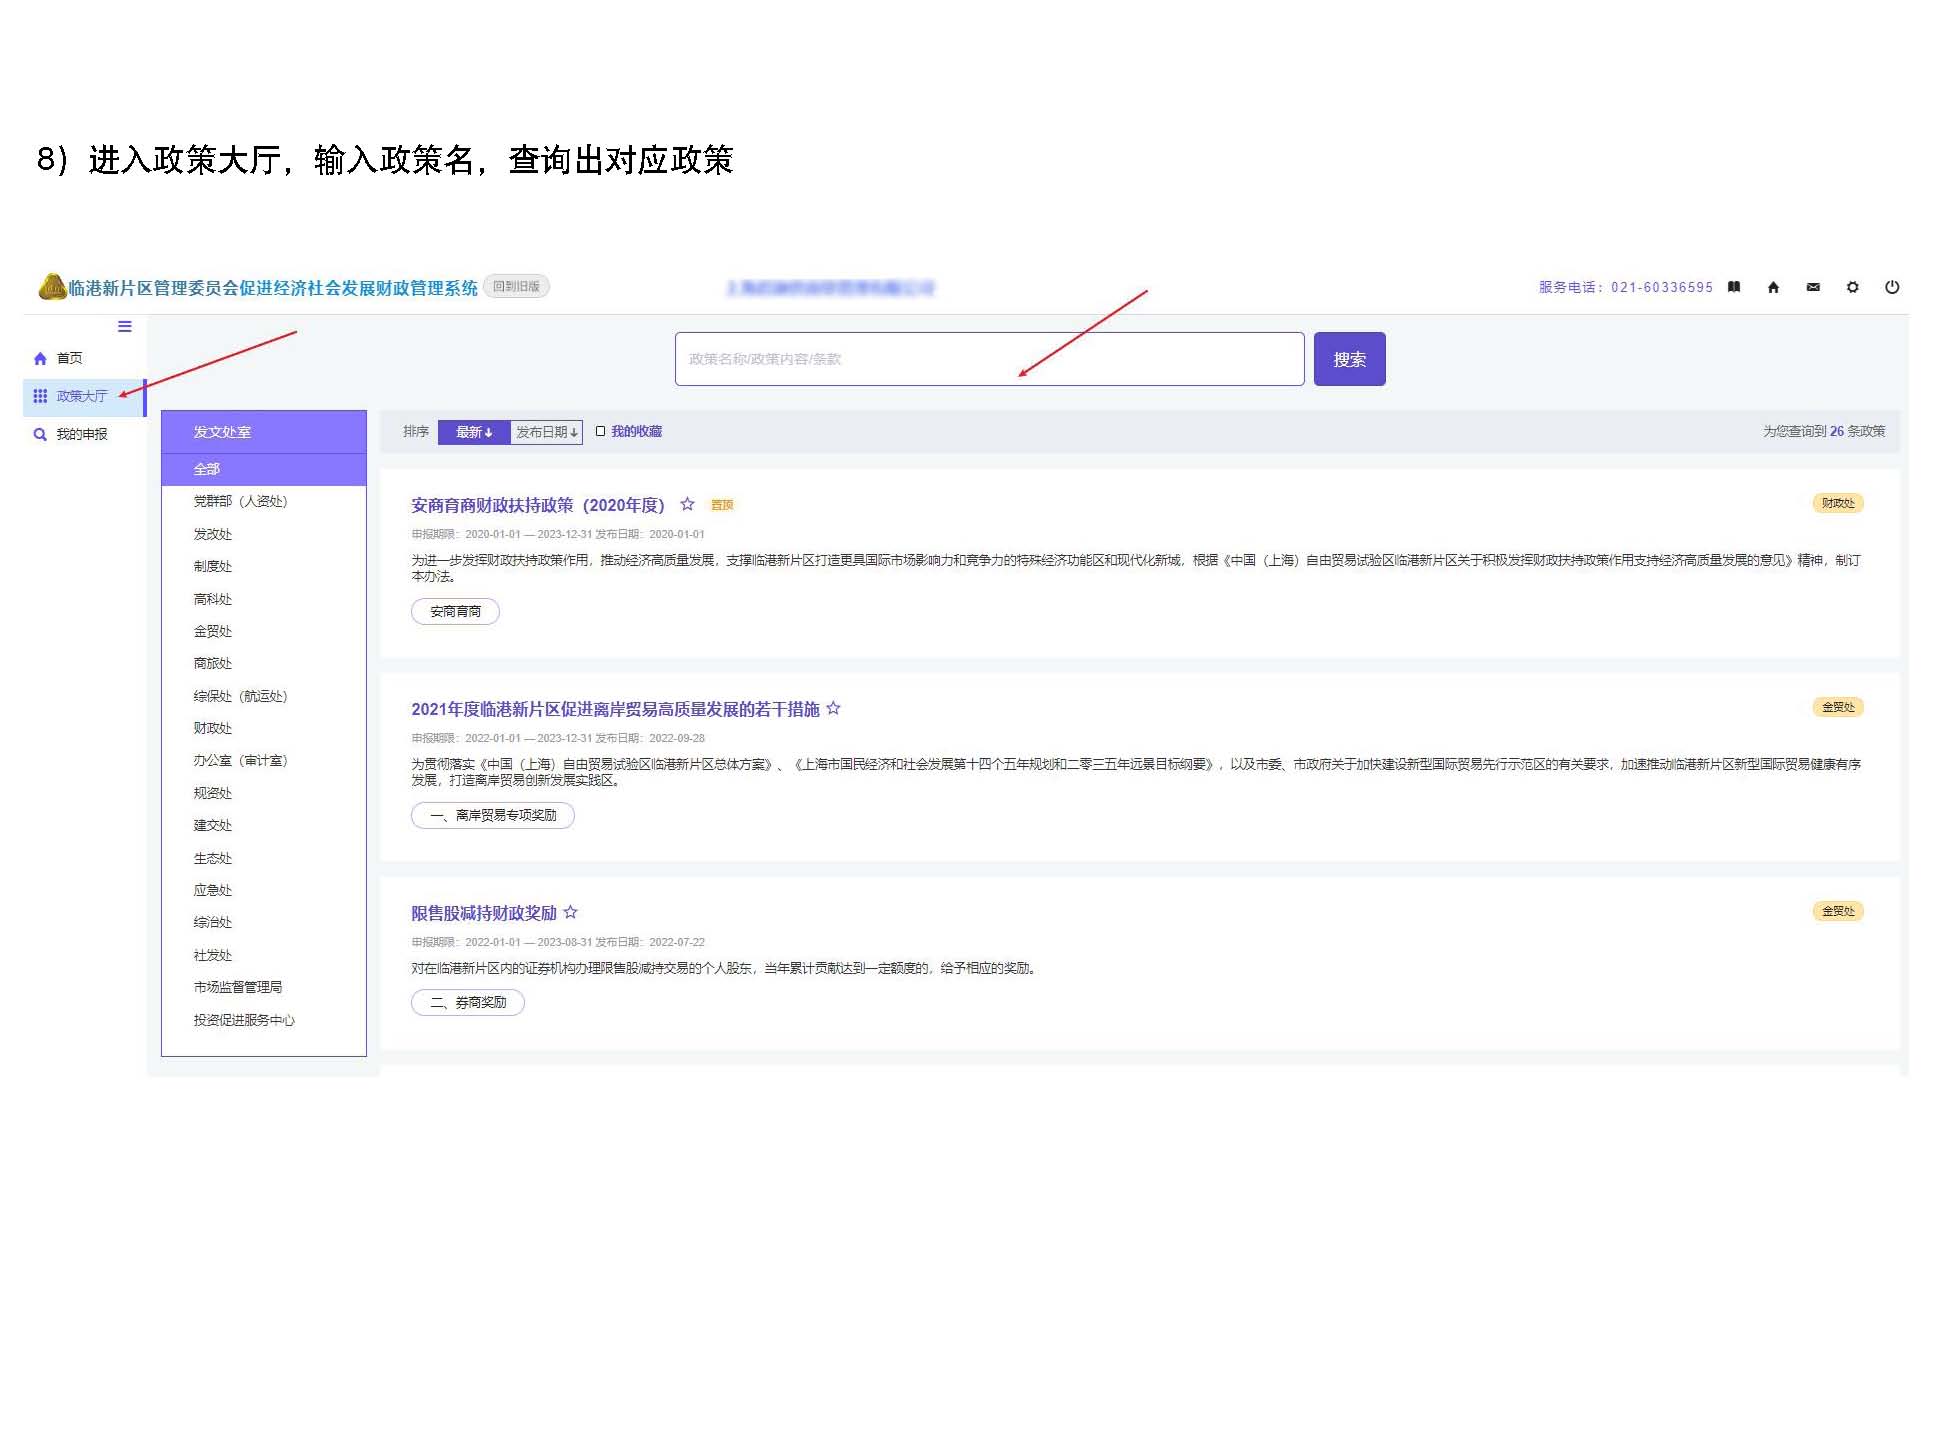The image size is (1940, 1455).
Task: Go to 首页 in the sidebar
Action: coord(69,358)
